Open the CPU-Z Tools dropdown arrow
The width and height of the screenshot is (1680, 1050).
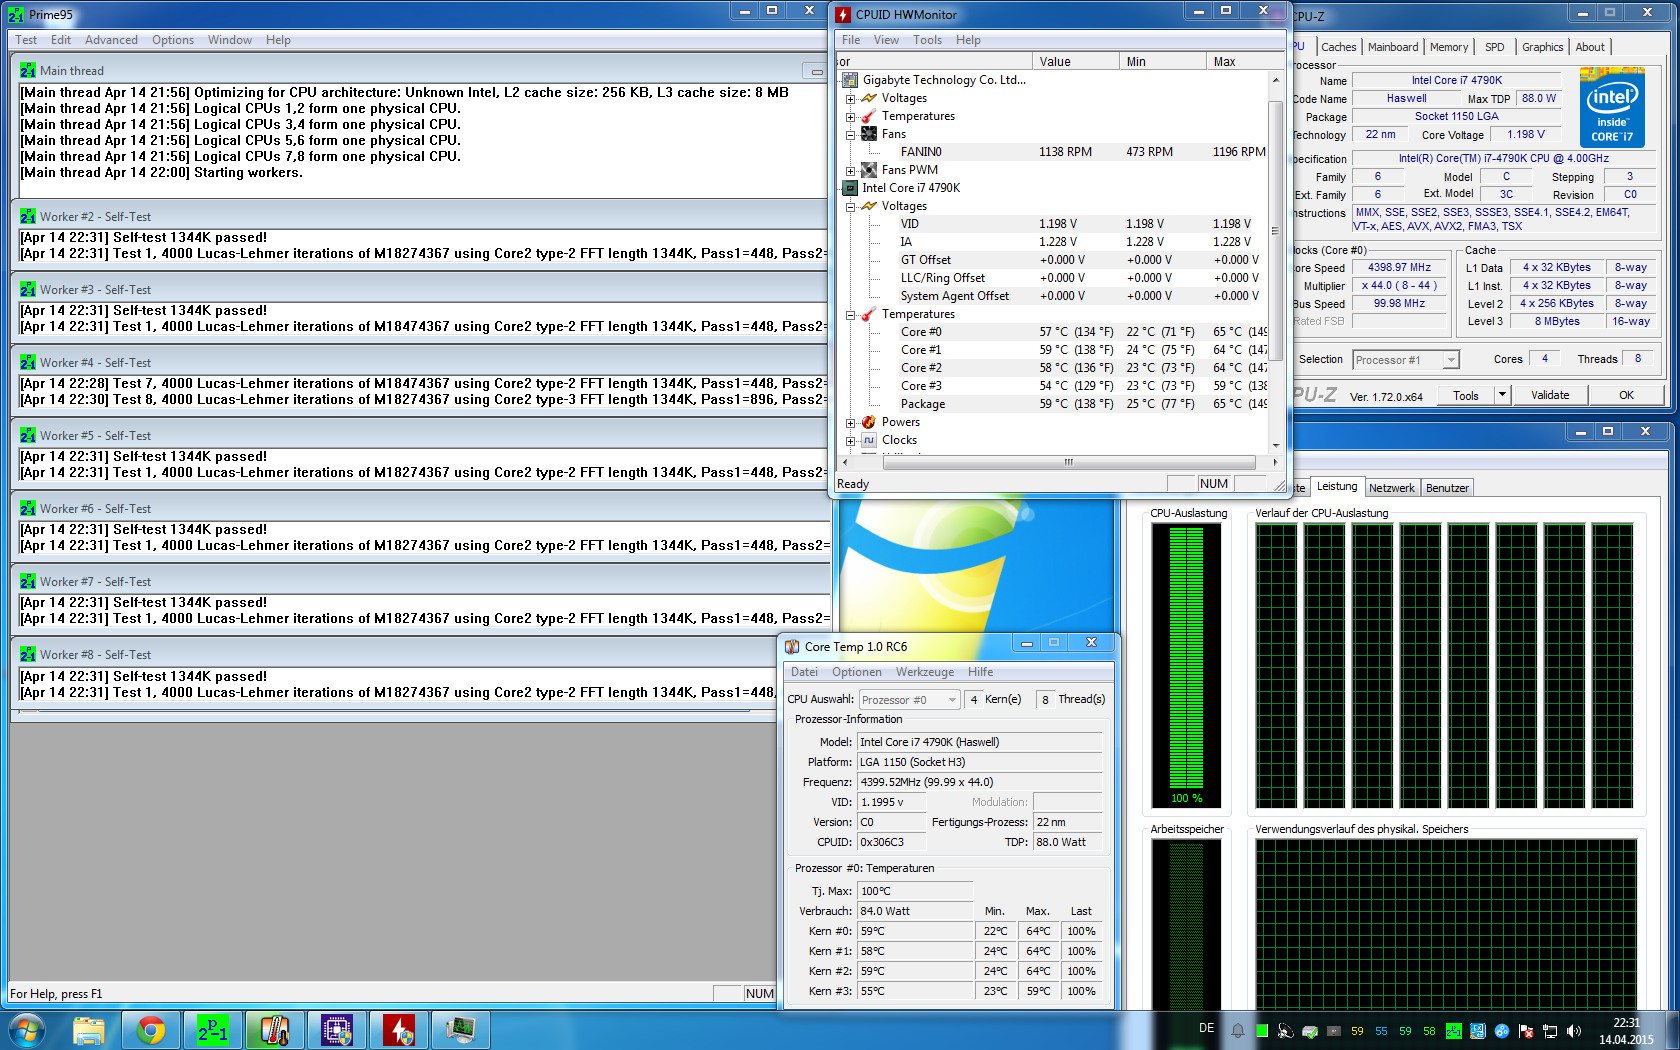(x=1502, y=395)
